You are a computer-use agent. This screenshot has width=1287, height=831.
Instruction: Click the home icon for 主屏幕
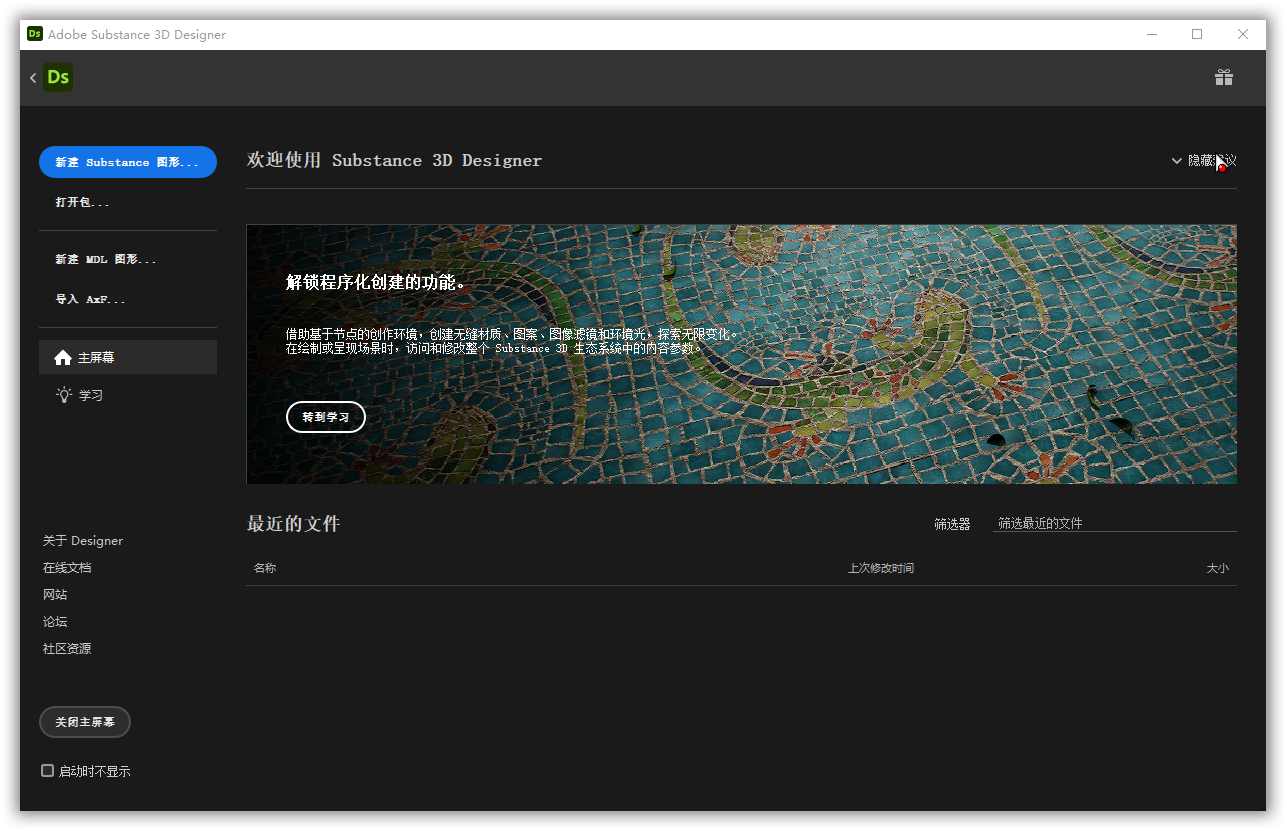(63, 358)
